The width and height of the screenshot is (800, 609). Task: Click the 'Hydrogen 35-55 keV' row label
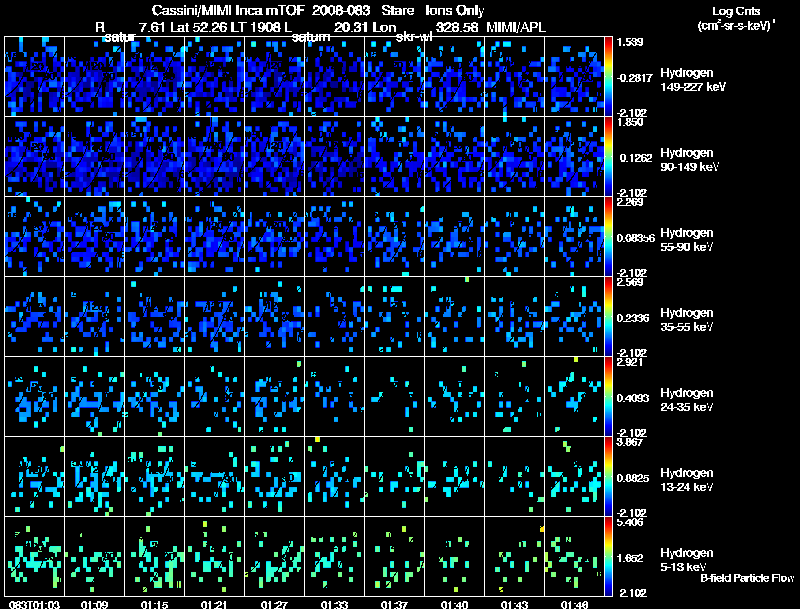[x=687, y=320]
